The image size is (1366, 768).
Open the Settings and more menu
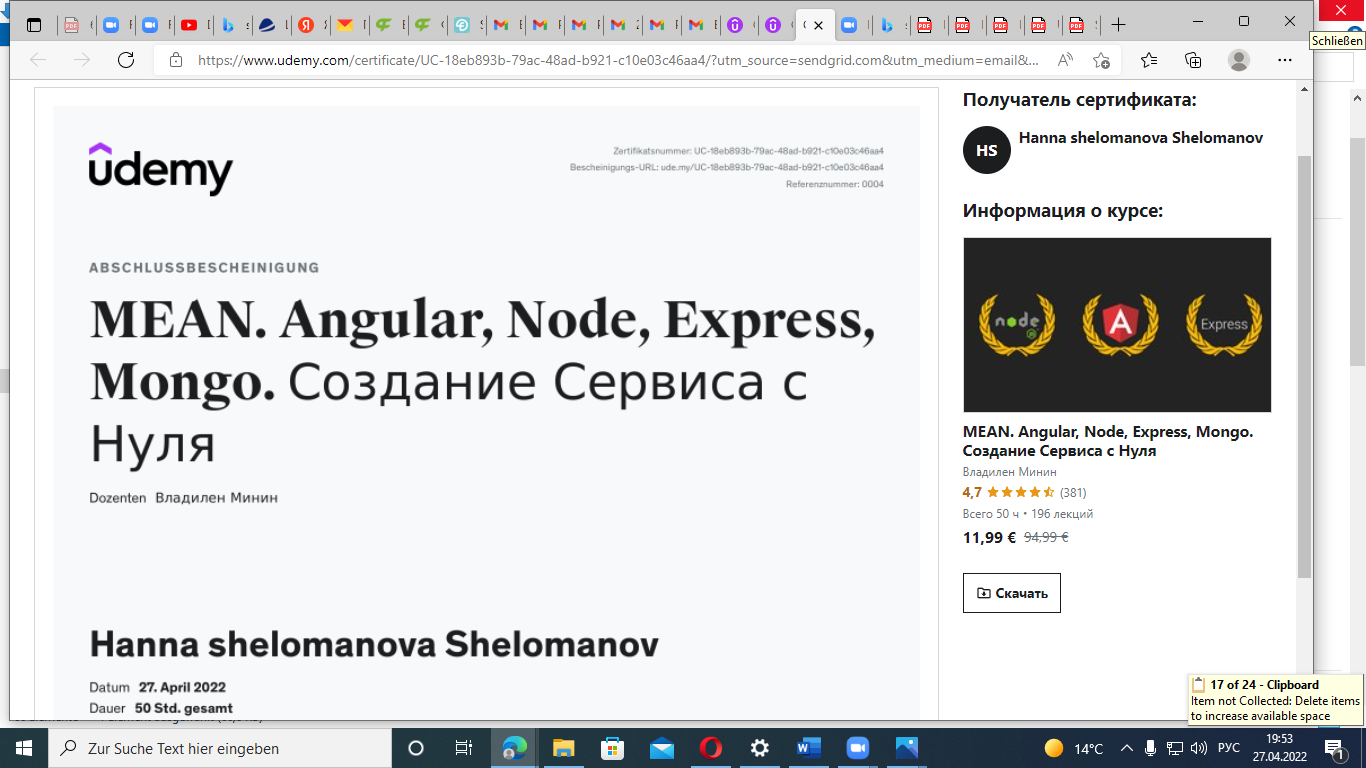[x=1284, y=60]
